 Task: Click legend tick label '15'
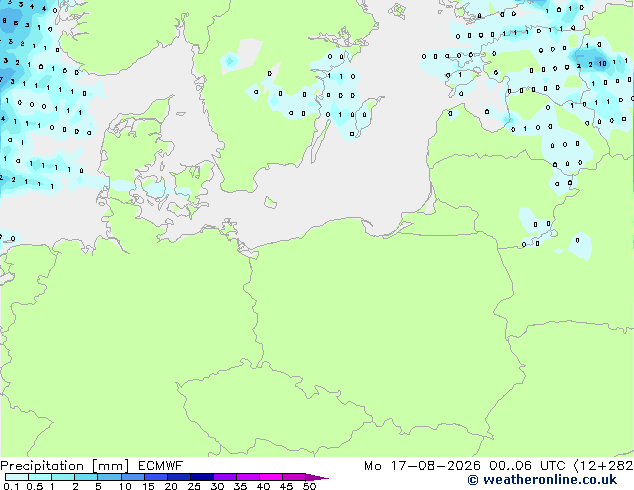click(x=148, y=486)
